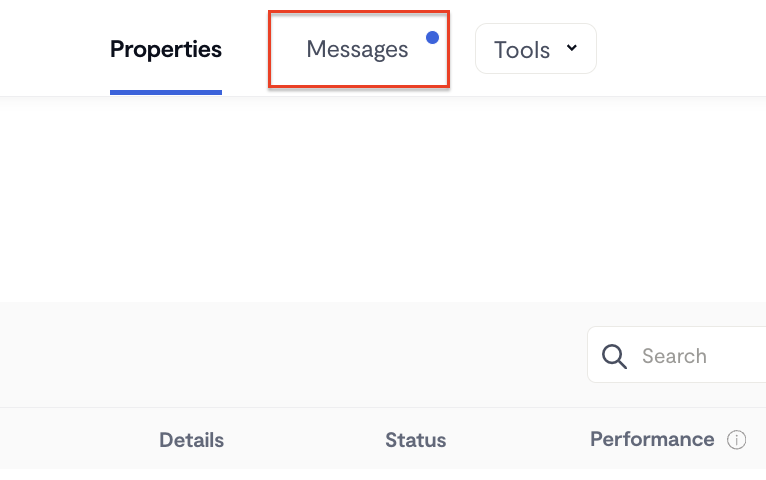Click the blue notification dot on Messages
Screen dimensions: 766x480
tap(432, 38)
